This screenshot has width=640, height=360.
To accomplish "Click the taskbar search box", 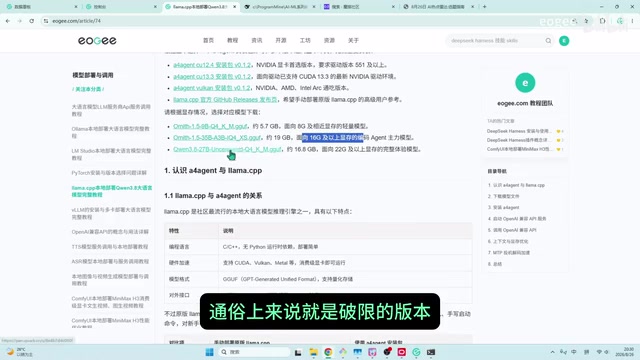I will click(x=253, y=352).
